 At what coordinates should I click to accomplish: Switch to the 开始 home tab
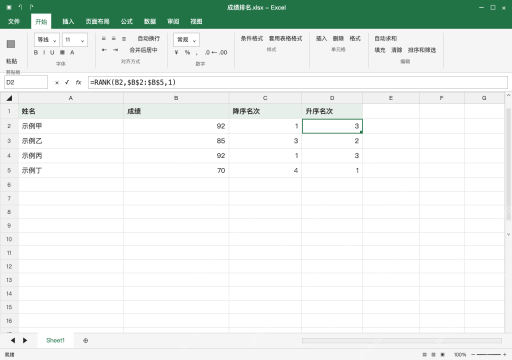41,21
